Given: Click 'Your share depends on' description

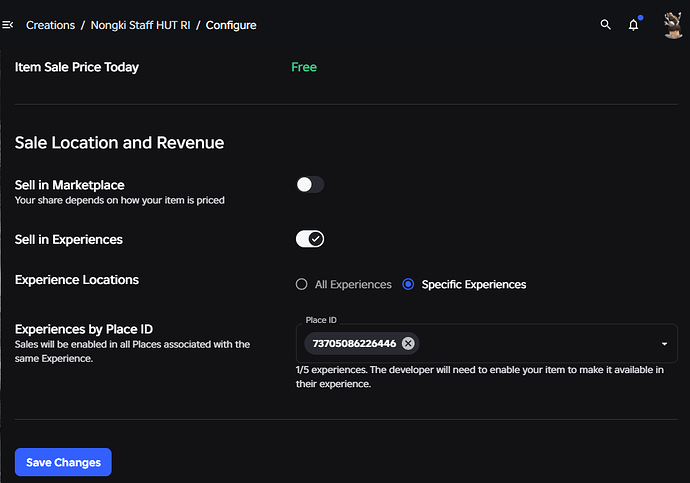Looking at the screenshot, I should (x=120, y=200).
